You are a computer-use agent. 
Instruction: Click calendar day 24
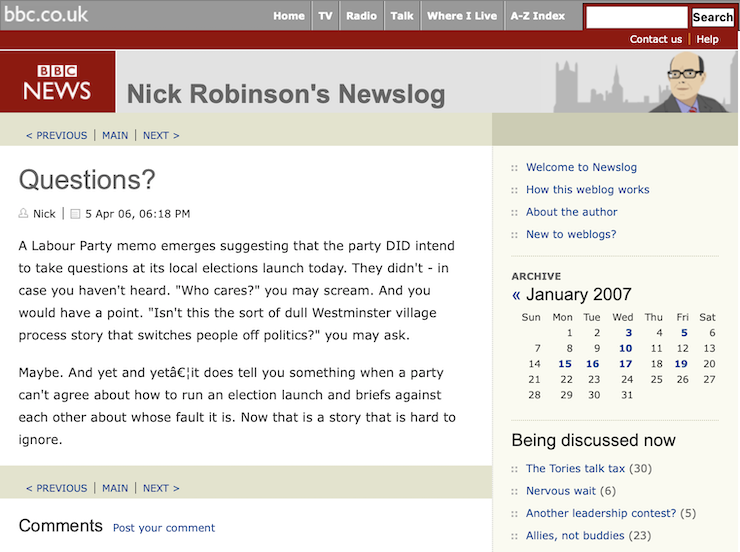(627, 379)
